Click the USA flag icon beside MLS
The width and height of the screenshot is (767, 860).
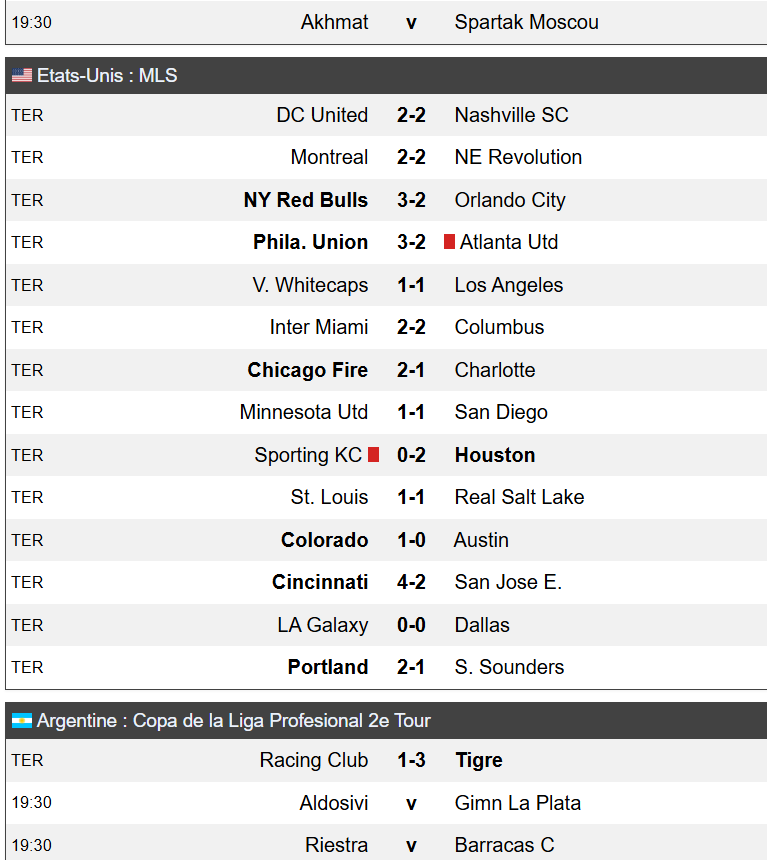(22, 75)
